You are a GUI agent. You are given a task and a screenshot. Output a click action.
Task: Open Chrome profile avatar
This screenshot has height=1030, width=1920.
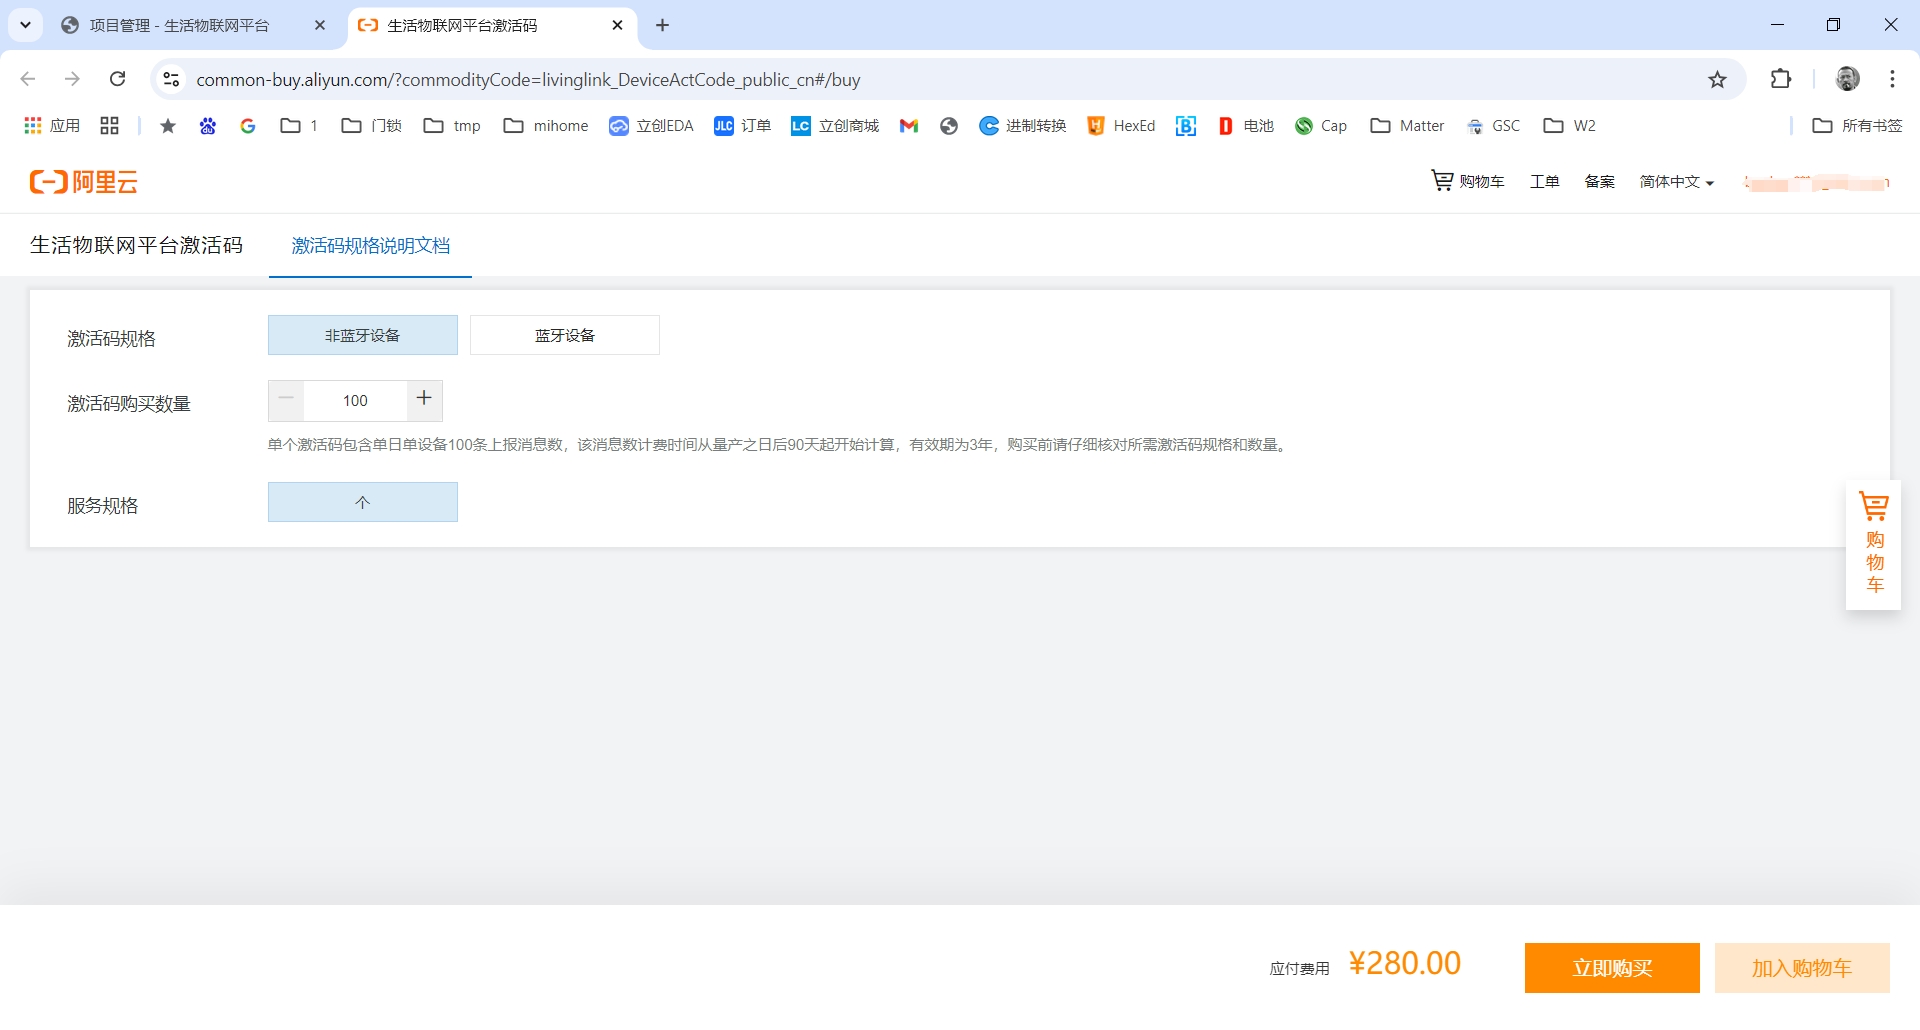1848,79
